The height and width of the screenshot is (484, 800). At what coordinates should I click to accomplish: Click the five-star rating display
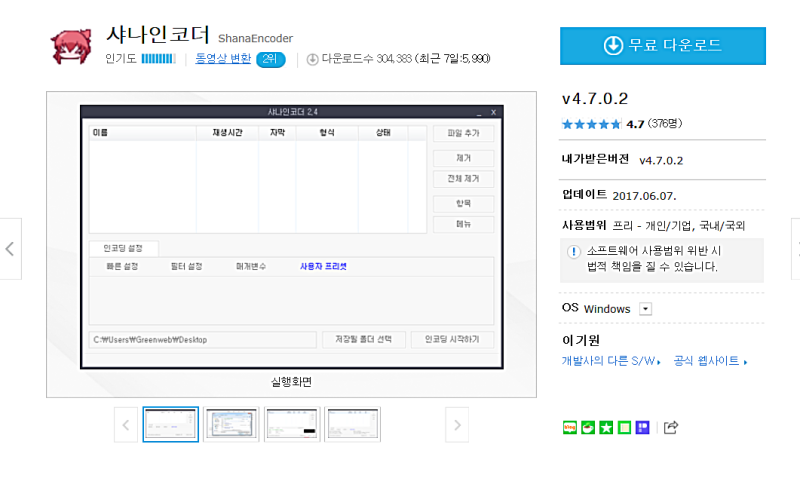(591, 124)
